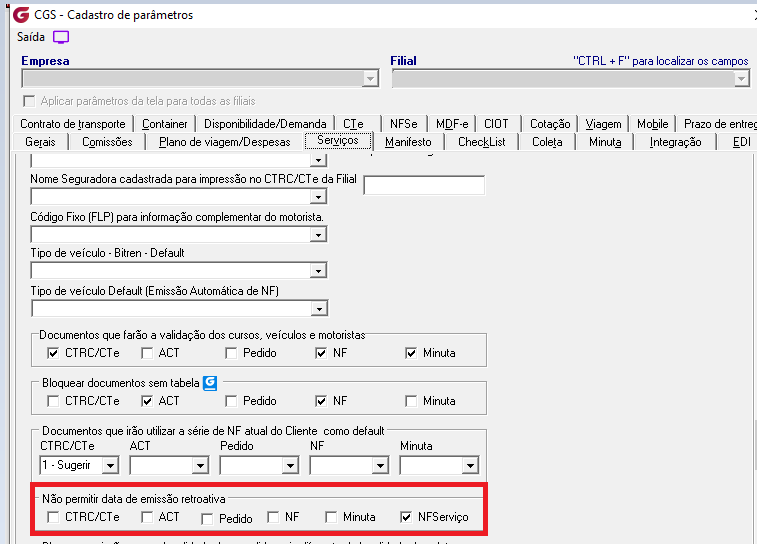Viewport: 757px width, 544px height.
Task: Switch to the Mobile tab
Action: (653, 124)
